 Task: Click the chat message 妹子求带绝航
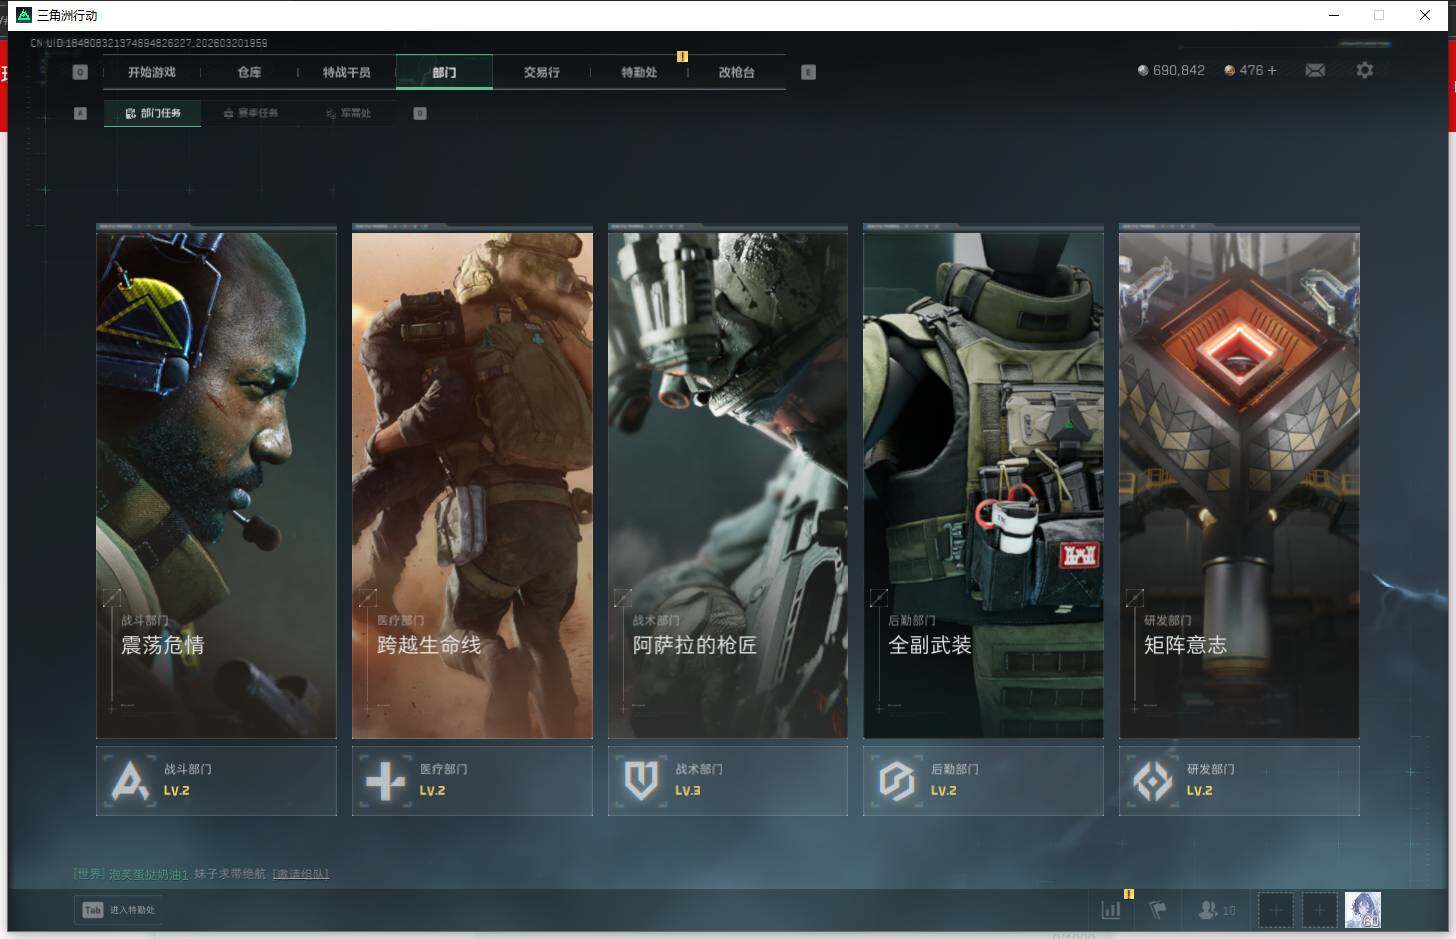tap(230, 874)
